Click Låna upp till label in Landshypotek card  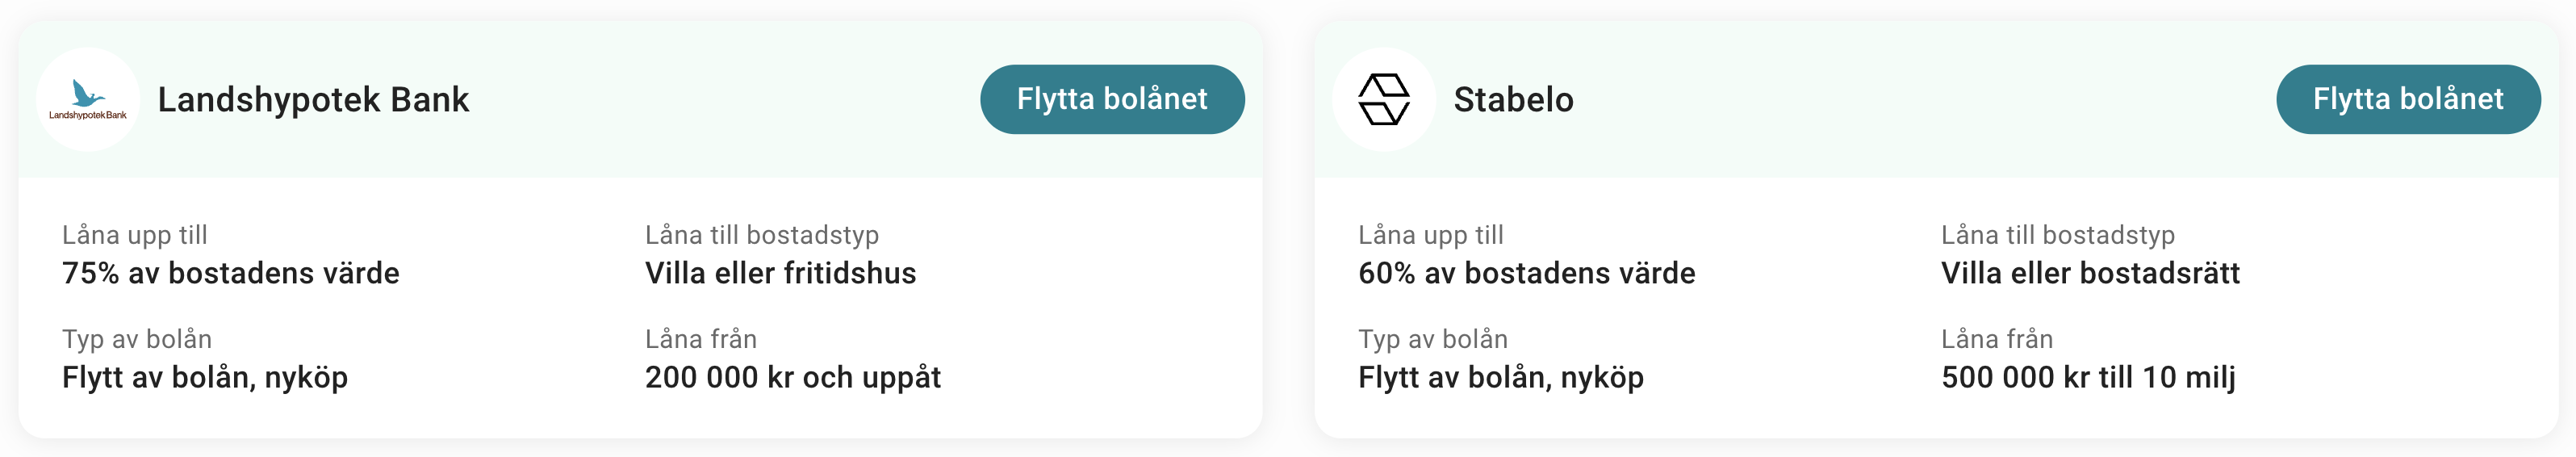135,235
